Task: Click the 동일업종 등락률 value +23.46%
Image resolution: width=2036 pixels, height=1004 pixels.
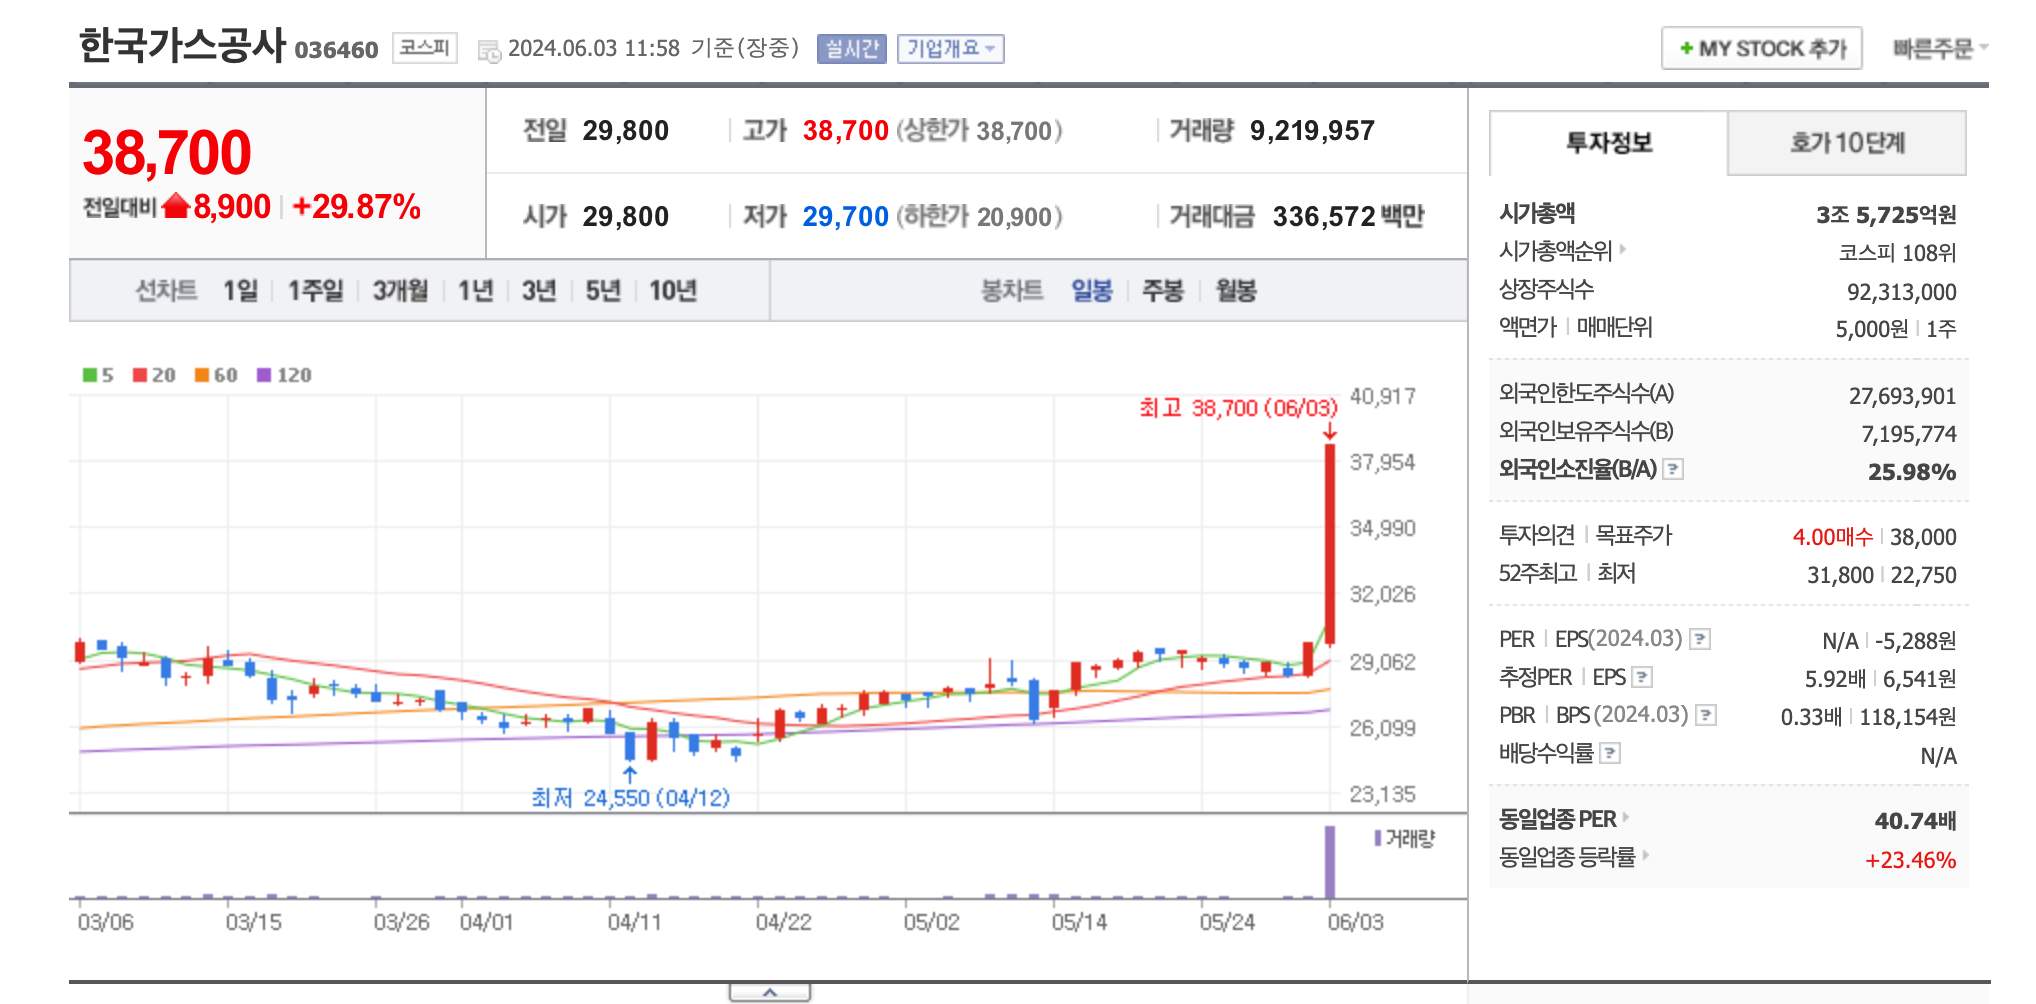Action: (1910, 860)
